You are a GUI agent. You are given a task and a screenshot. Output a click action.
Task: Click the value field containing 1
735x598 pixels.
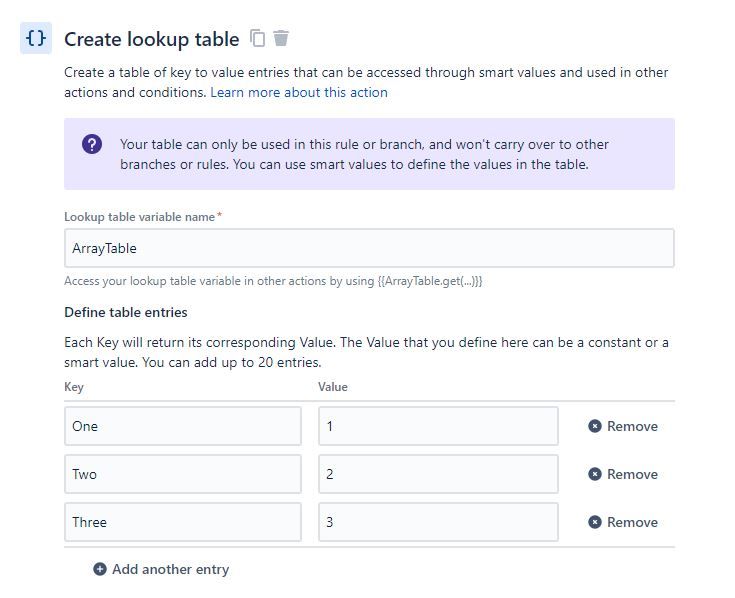click(x=438, y=426)
